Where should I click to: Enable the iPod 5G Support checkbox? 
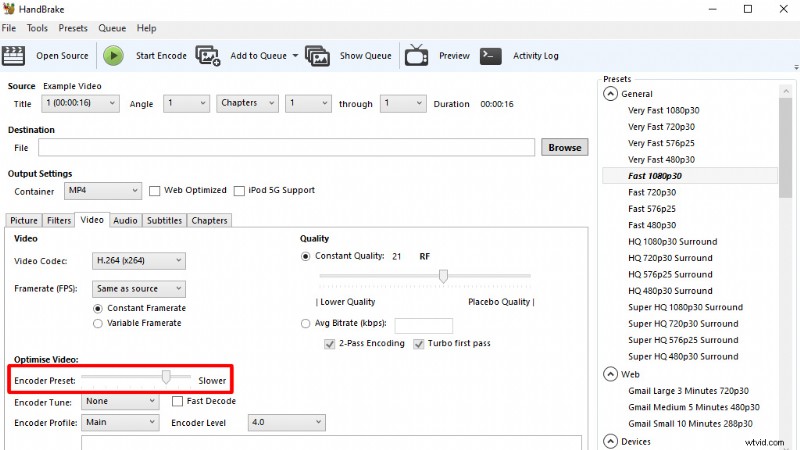tap(239, 191)
